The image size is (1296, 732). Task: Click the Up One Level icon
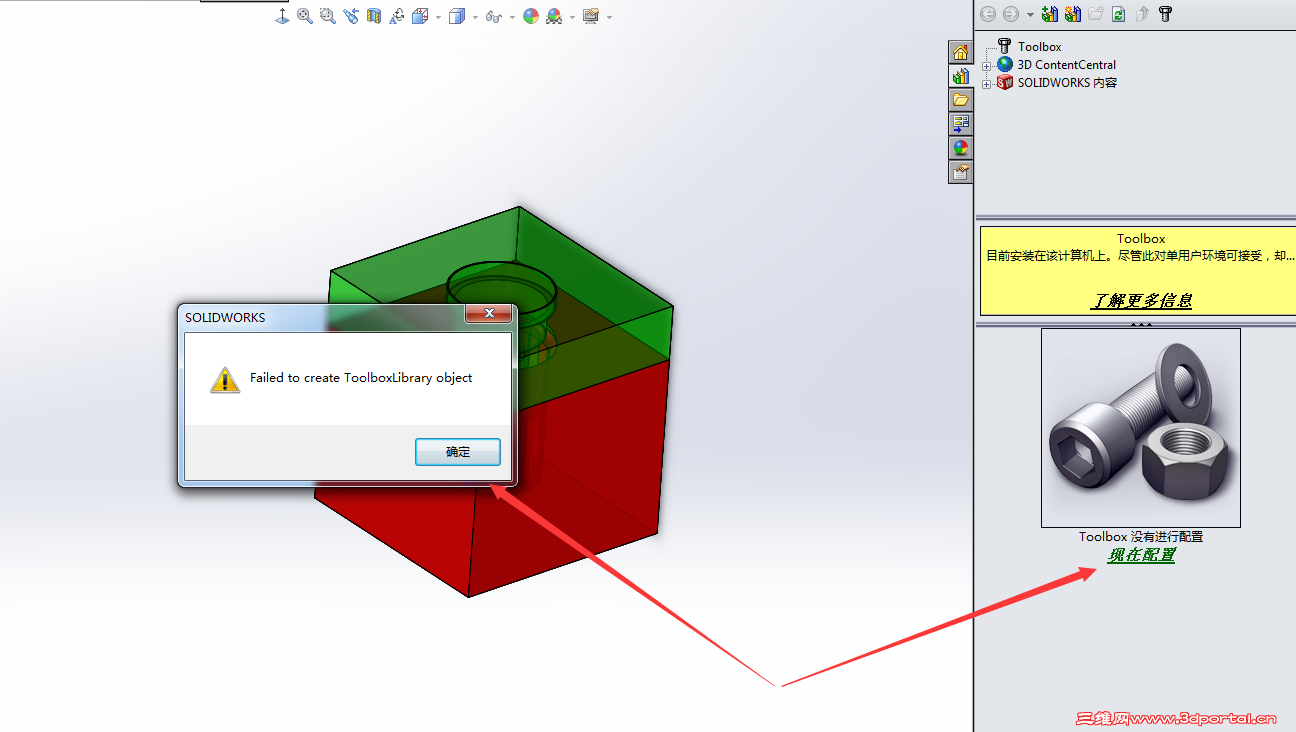[1142, 14]
